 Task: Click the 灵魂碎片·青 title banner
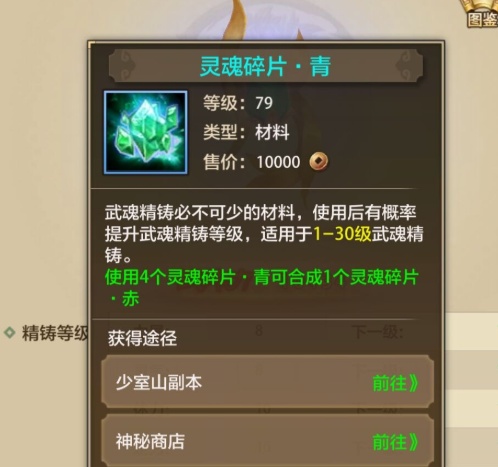click(x=266, y=65)
